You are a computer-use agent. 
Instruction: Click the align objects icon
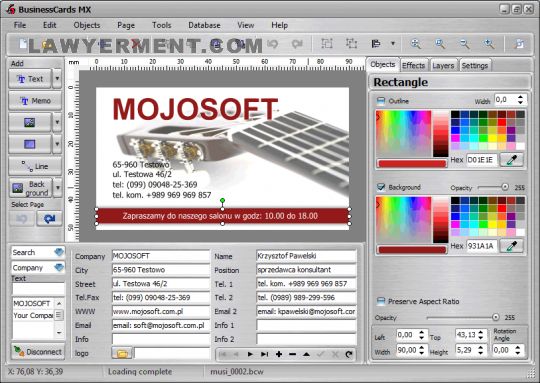click(x=376, y=44)
